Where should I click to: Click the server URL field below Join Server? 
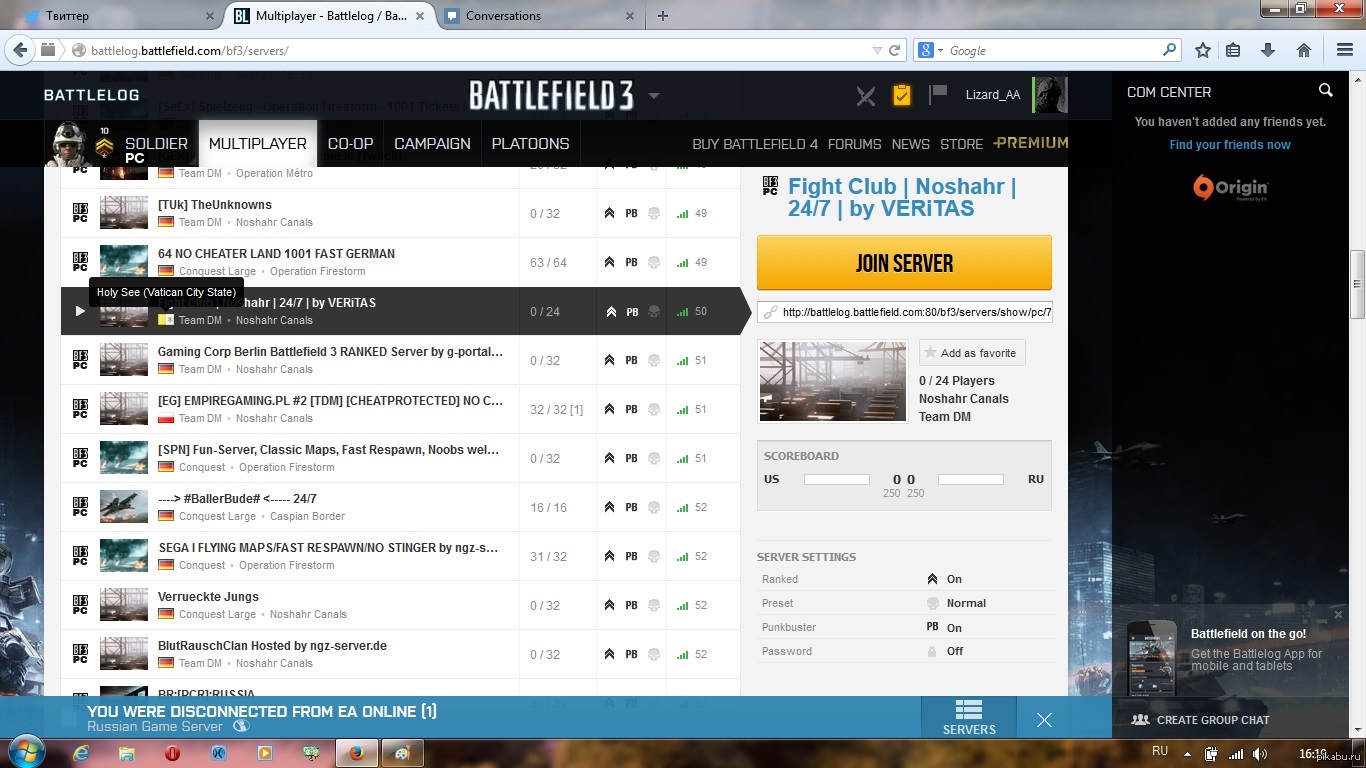pyautogui.click(x=915, y=312)
